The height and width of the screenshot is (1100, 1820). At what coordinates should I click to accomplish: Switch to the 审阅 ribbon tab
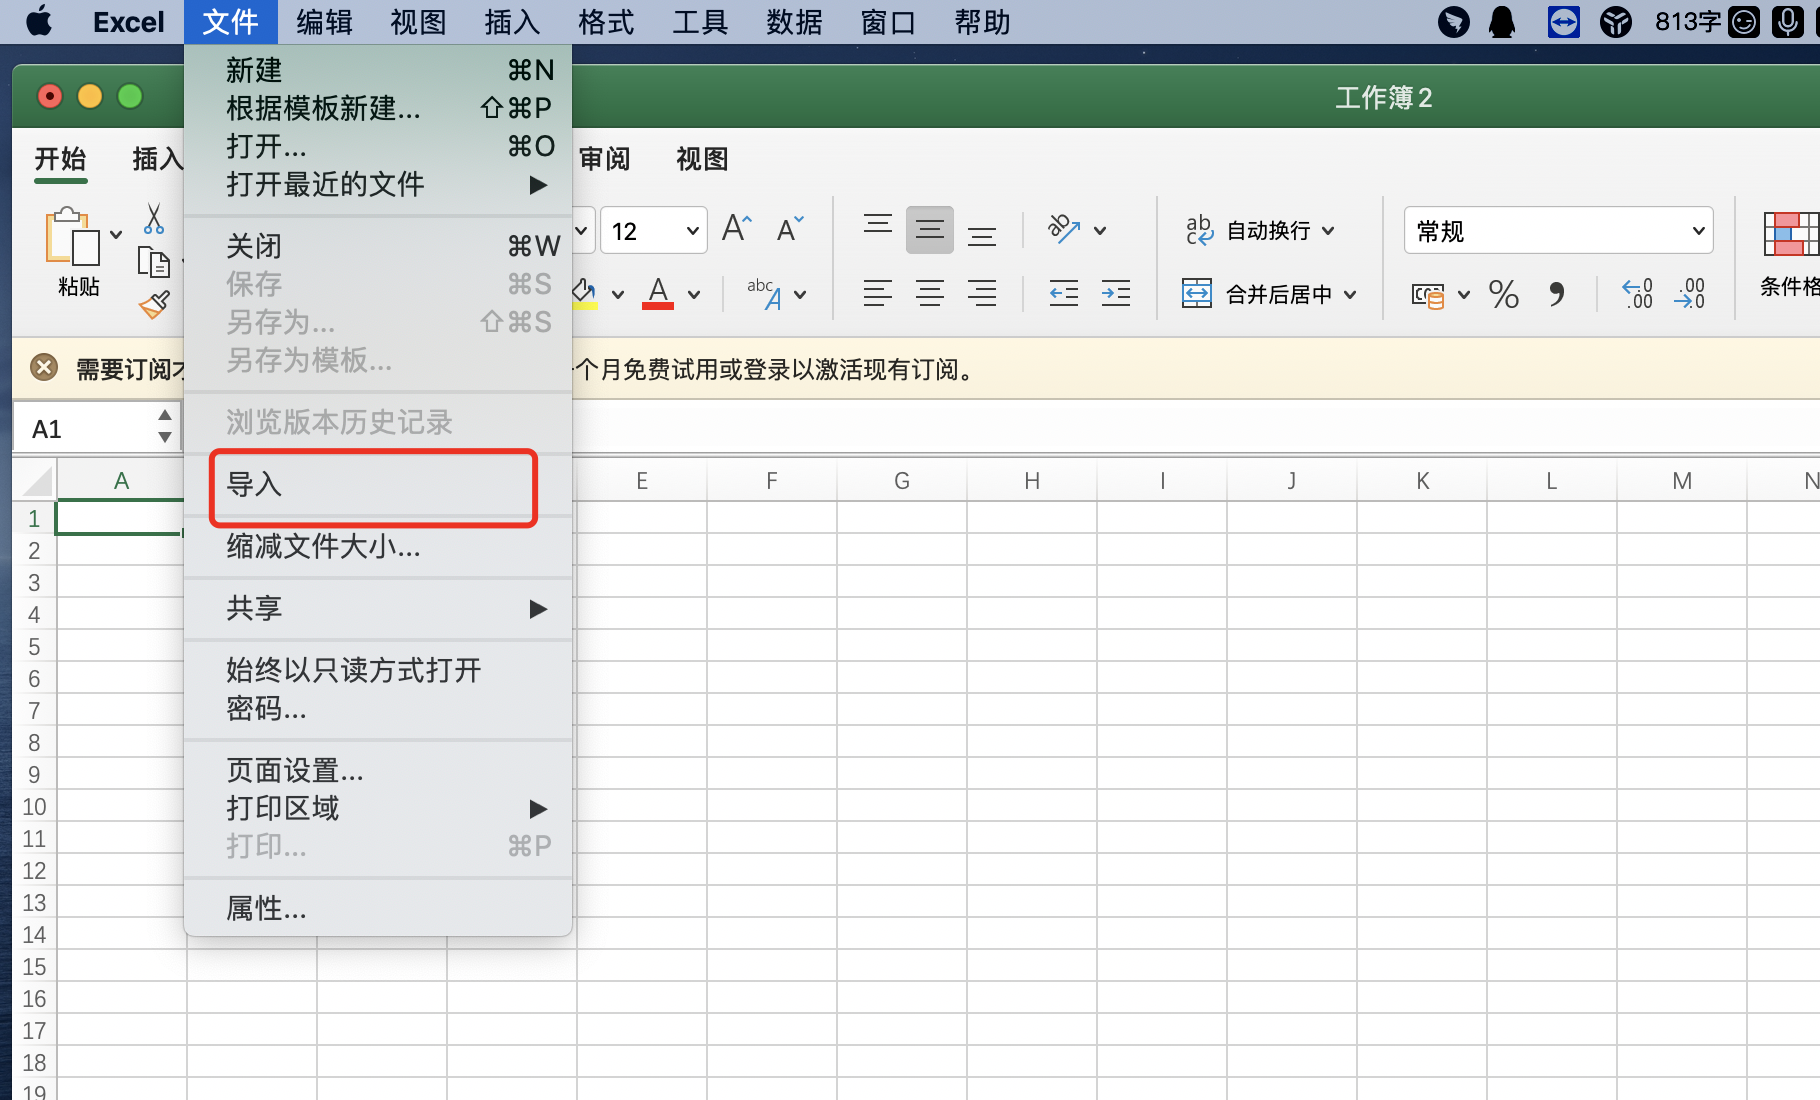[605, 159]
